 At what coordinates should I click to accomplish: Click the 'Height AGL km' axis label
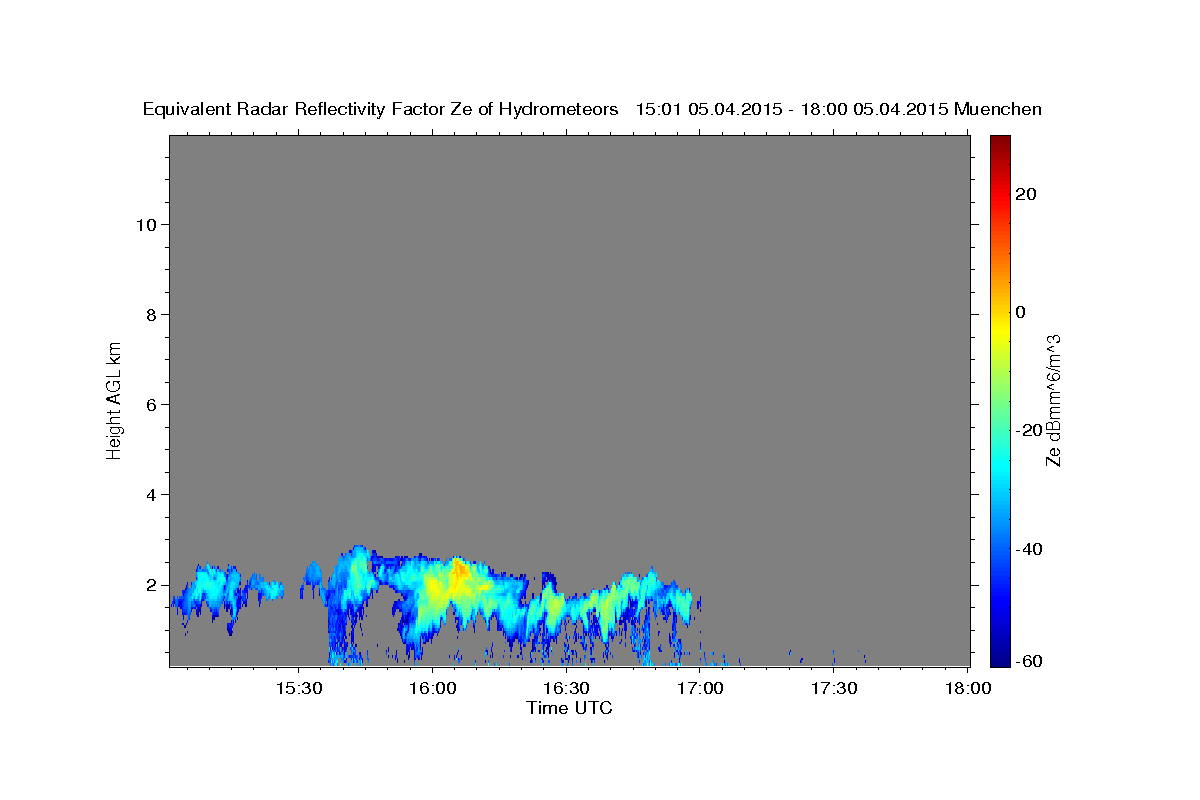click(x=115, y=399)
